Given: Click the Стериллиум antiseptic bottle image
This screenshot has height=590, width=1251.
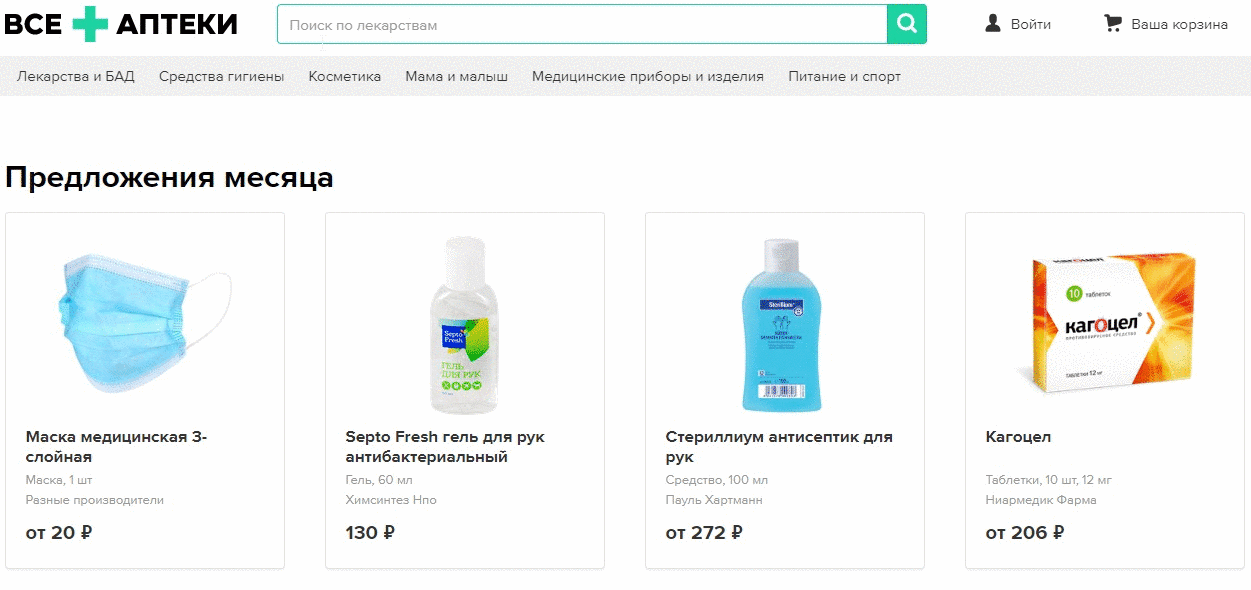Looking at the screenshot, I should 784,320.
